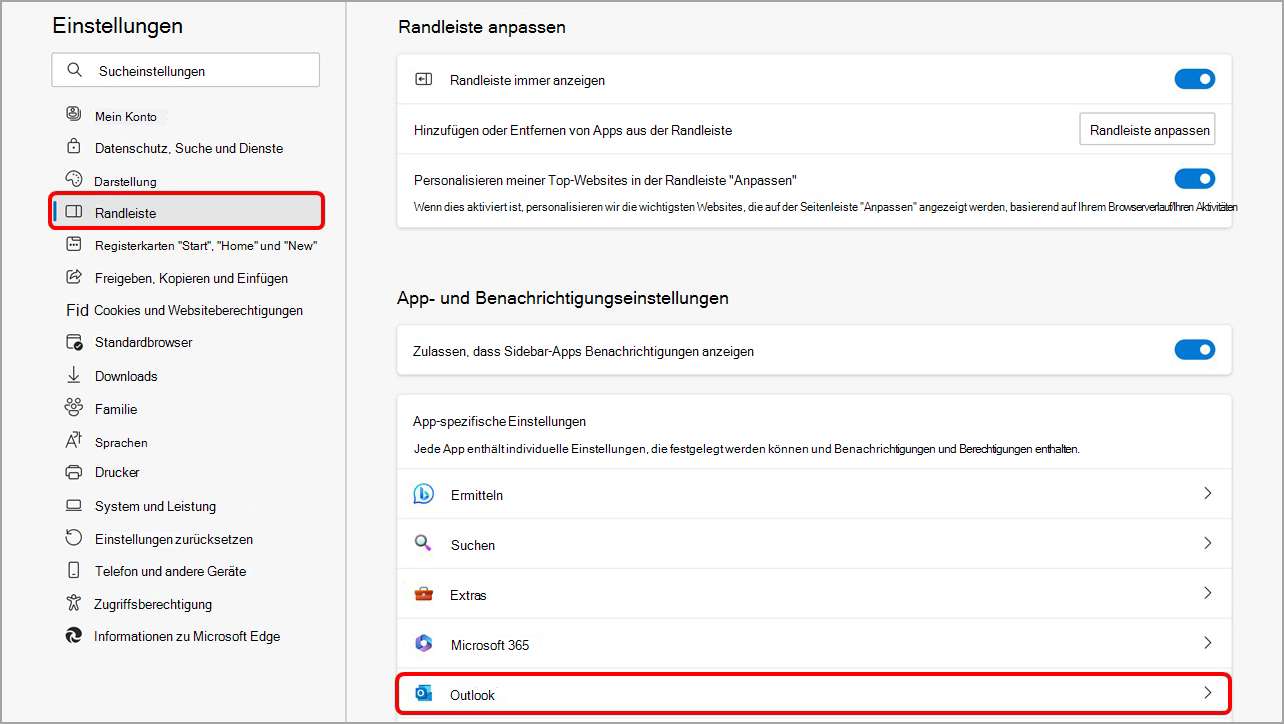Select Randleiste in the settings menu

pyautogui.click(x=186, y=213)
